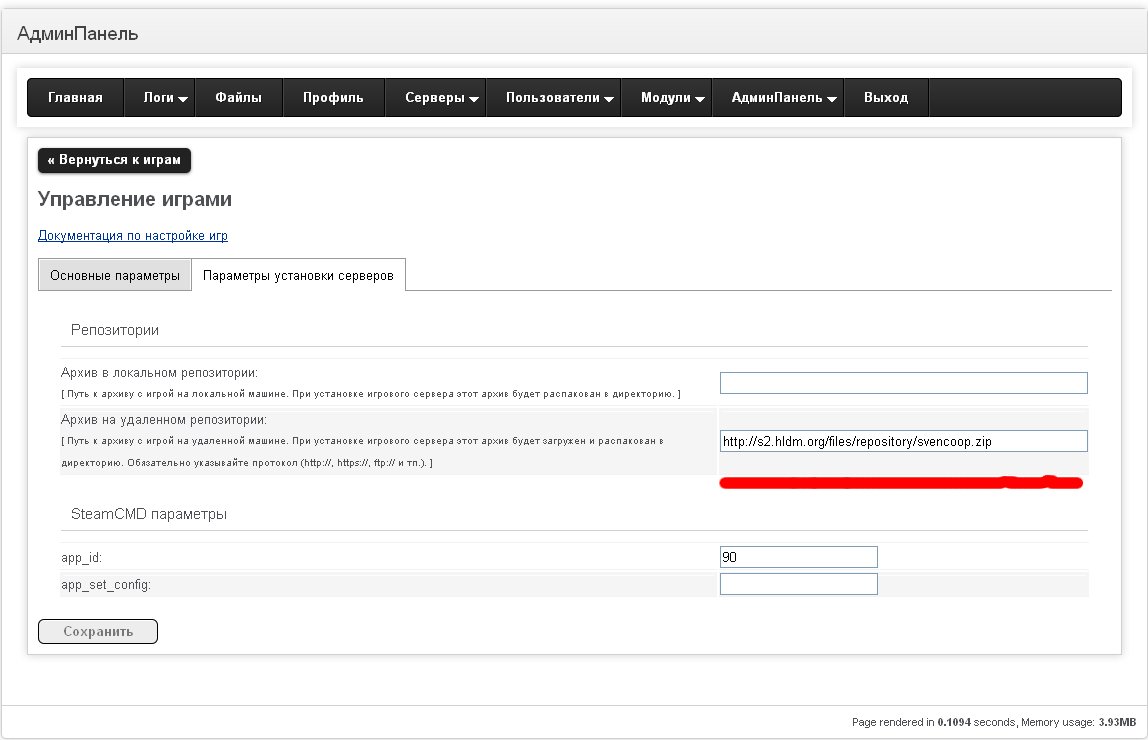1148x740 pixels.
Task: Switch to the Основные параметры tab
Action: point(114,275)
